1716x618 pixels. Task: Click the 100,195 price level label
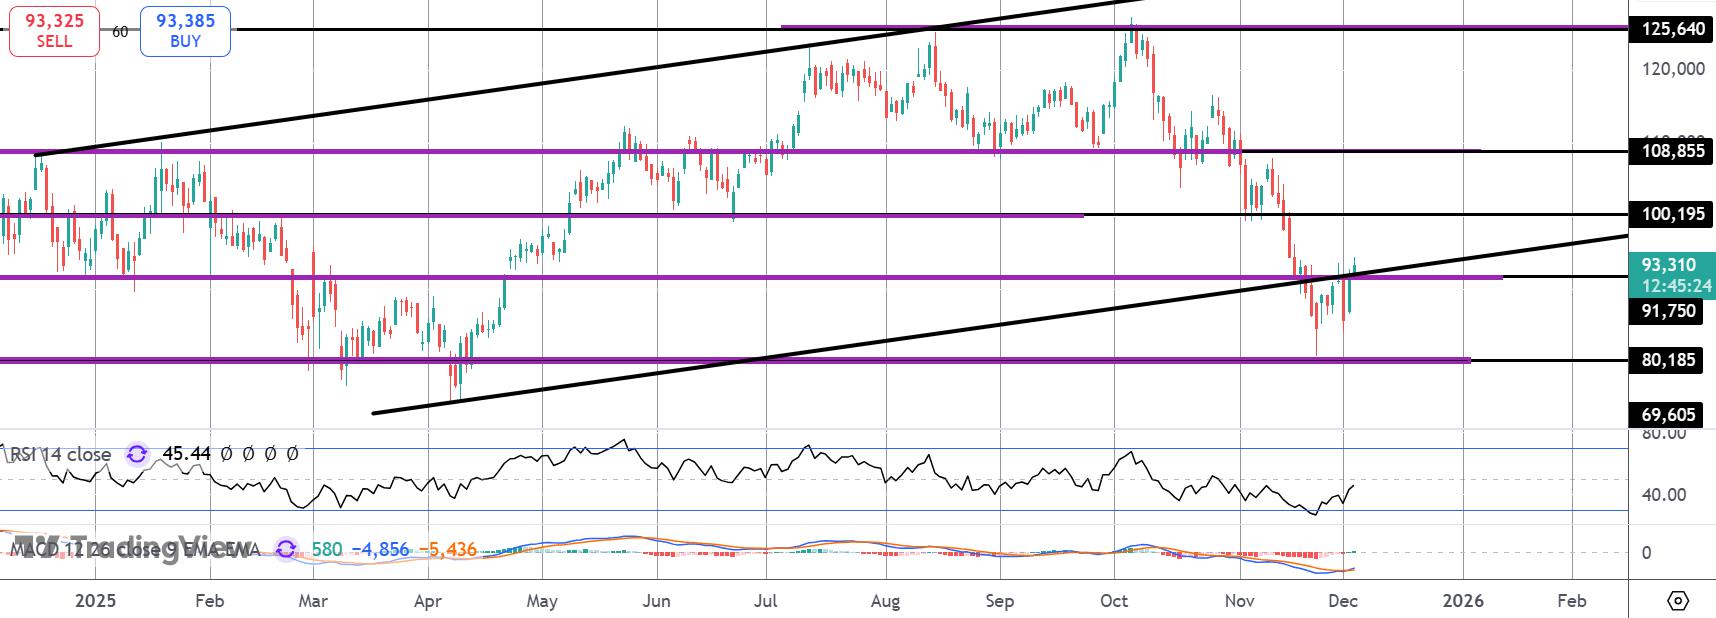click(x=1673, y=214)
